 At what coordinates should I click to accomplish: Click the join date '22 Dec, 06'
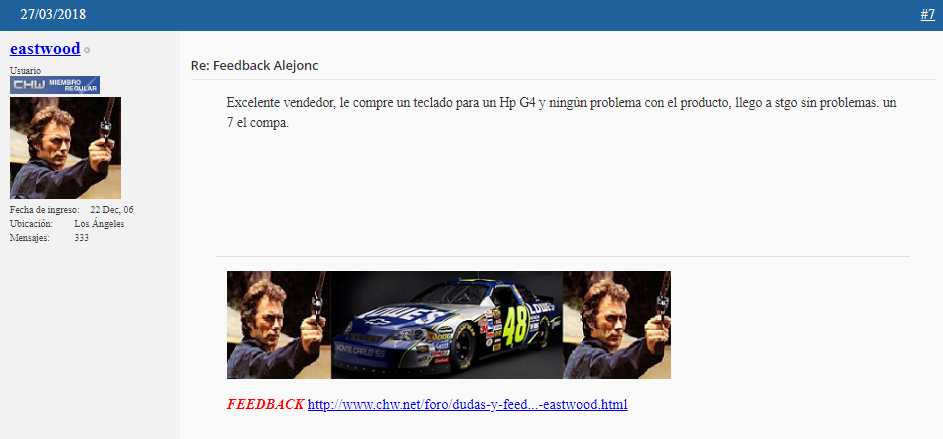112,210
